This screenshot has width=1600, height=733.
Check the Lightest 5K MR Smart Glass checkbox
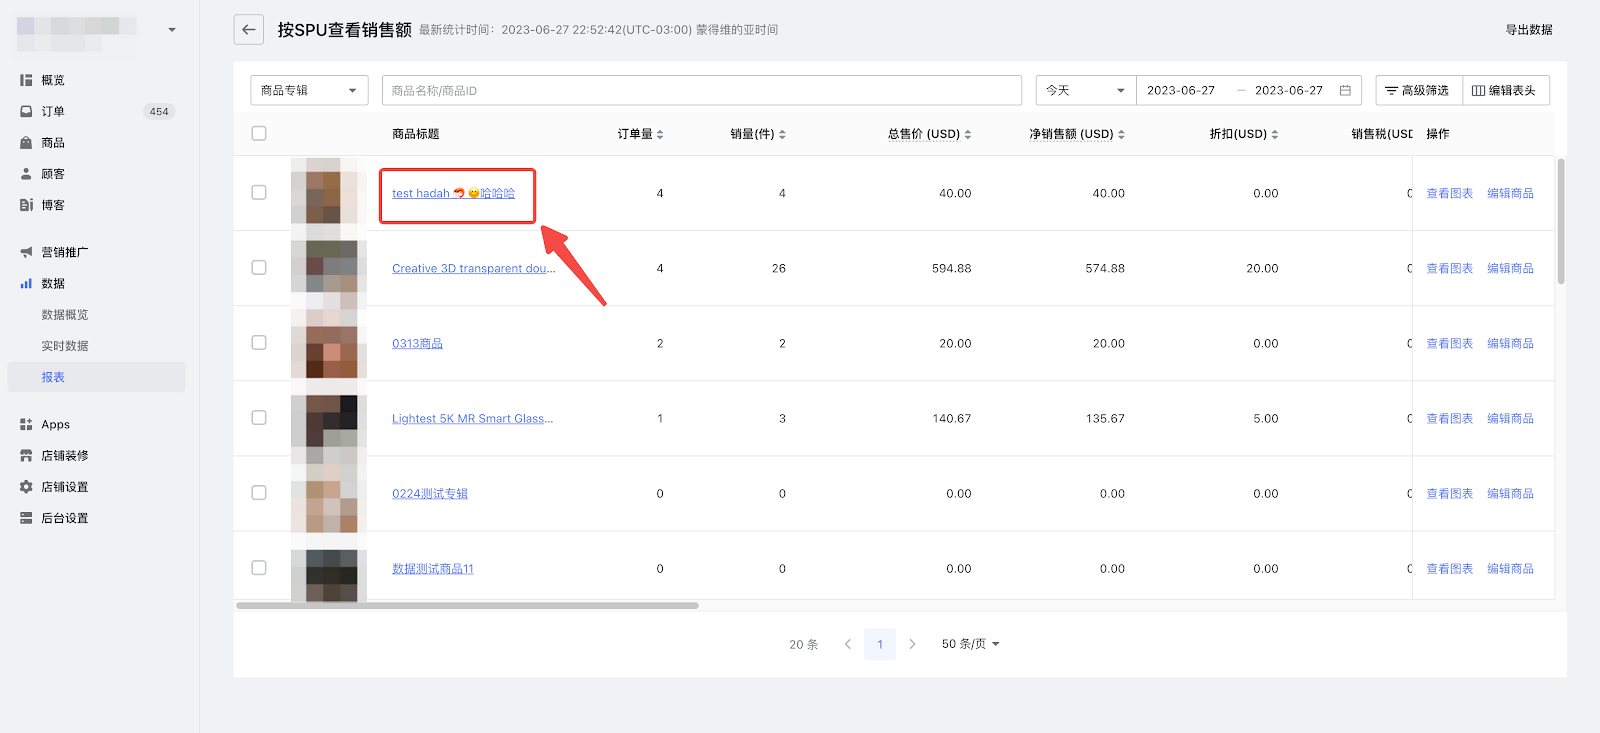pyautogui.click(x=259, y=417)
